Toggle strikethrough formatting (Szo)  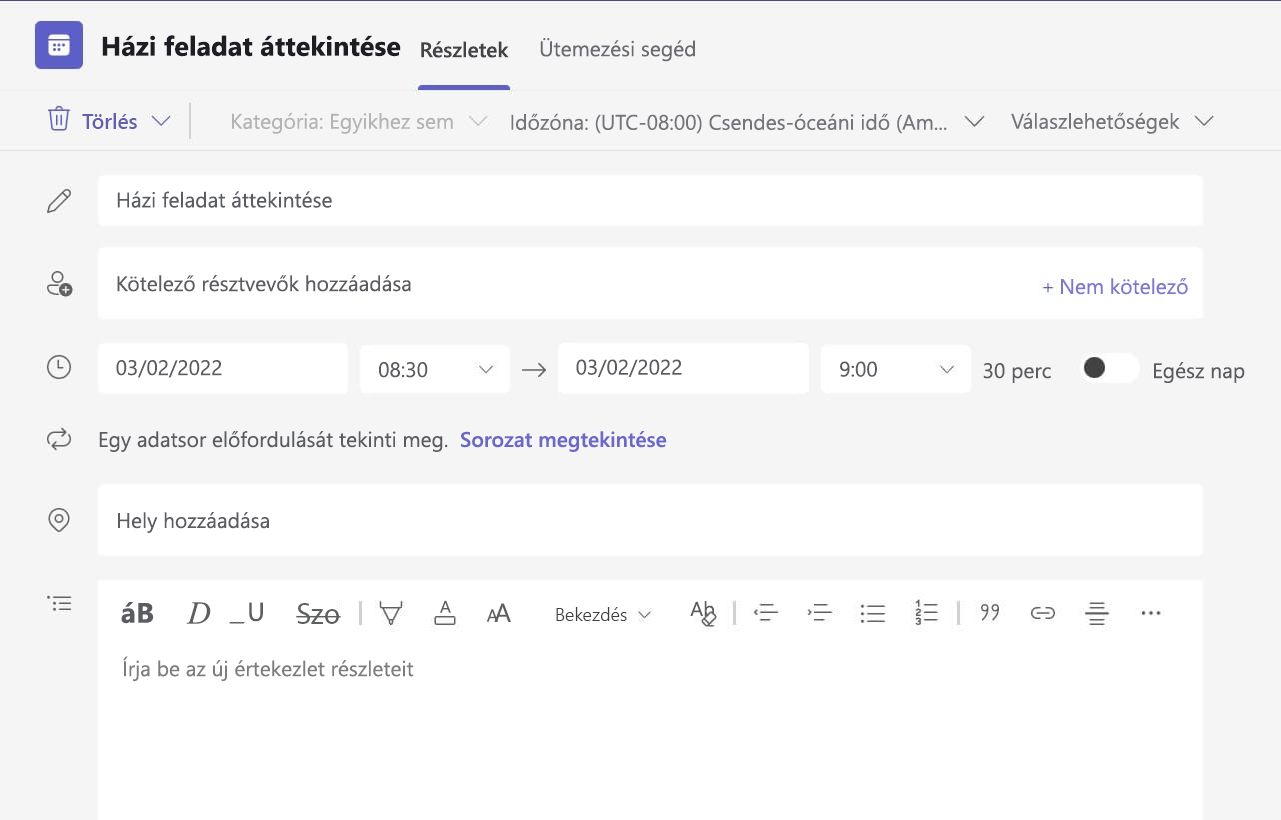[318, 614]
